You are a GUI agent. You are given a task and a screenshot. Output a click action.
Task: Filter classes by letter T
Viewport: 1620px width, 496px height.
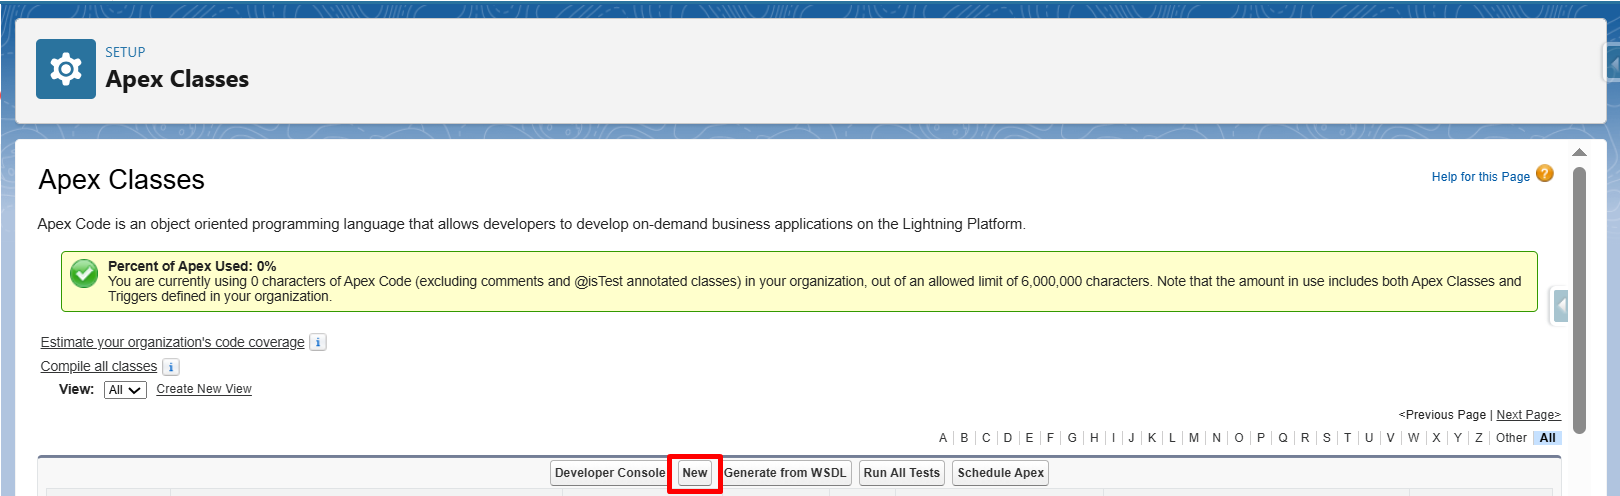(x=1347, y=438)
